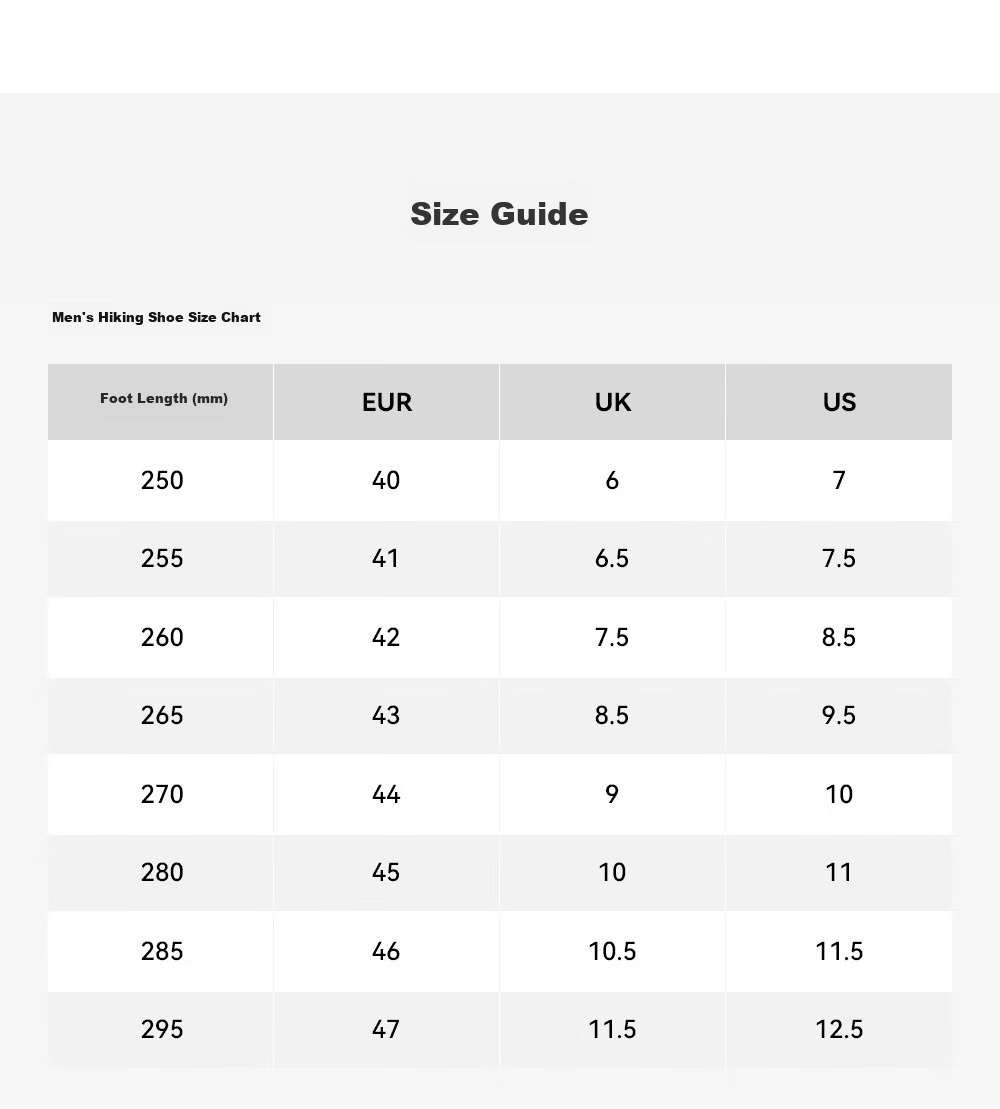Click the EUR size 42 cell

[386, 637]
